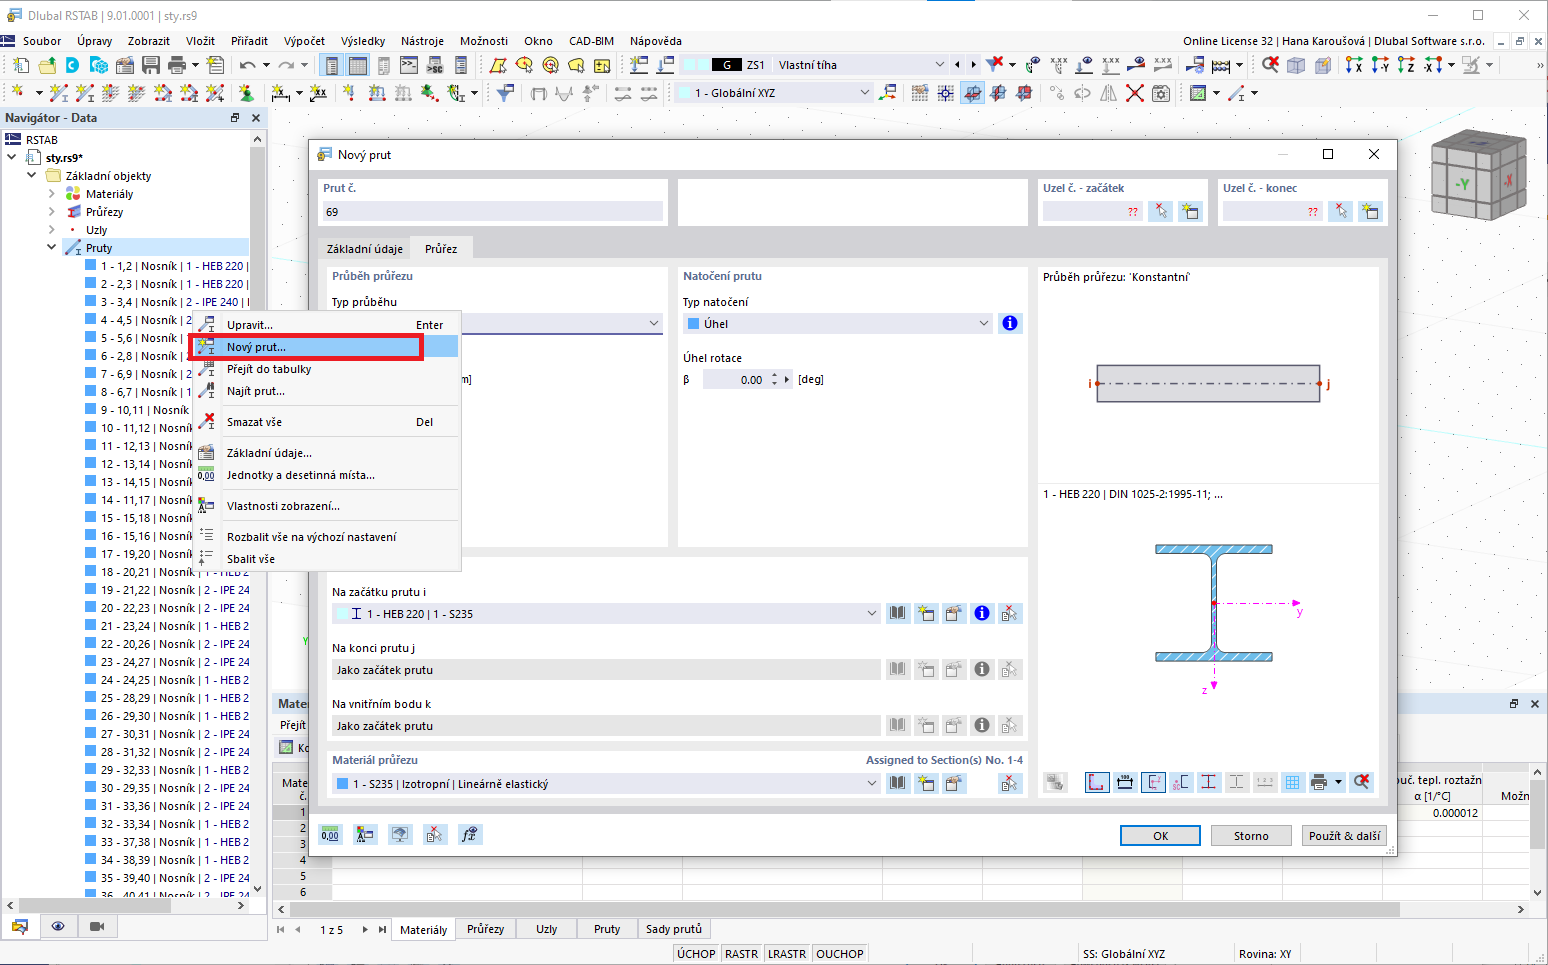
Task: Toggle the grid table view in section preview toolbar
Action: click(x=1292, y=782)
